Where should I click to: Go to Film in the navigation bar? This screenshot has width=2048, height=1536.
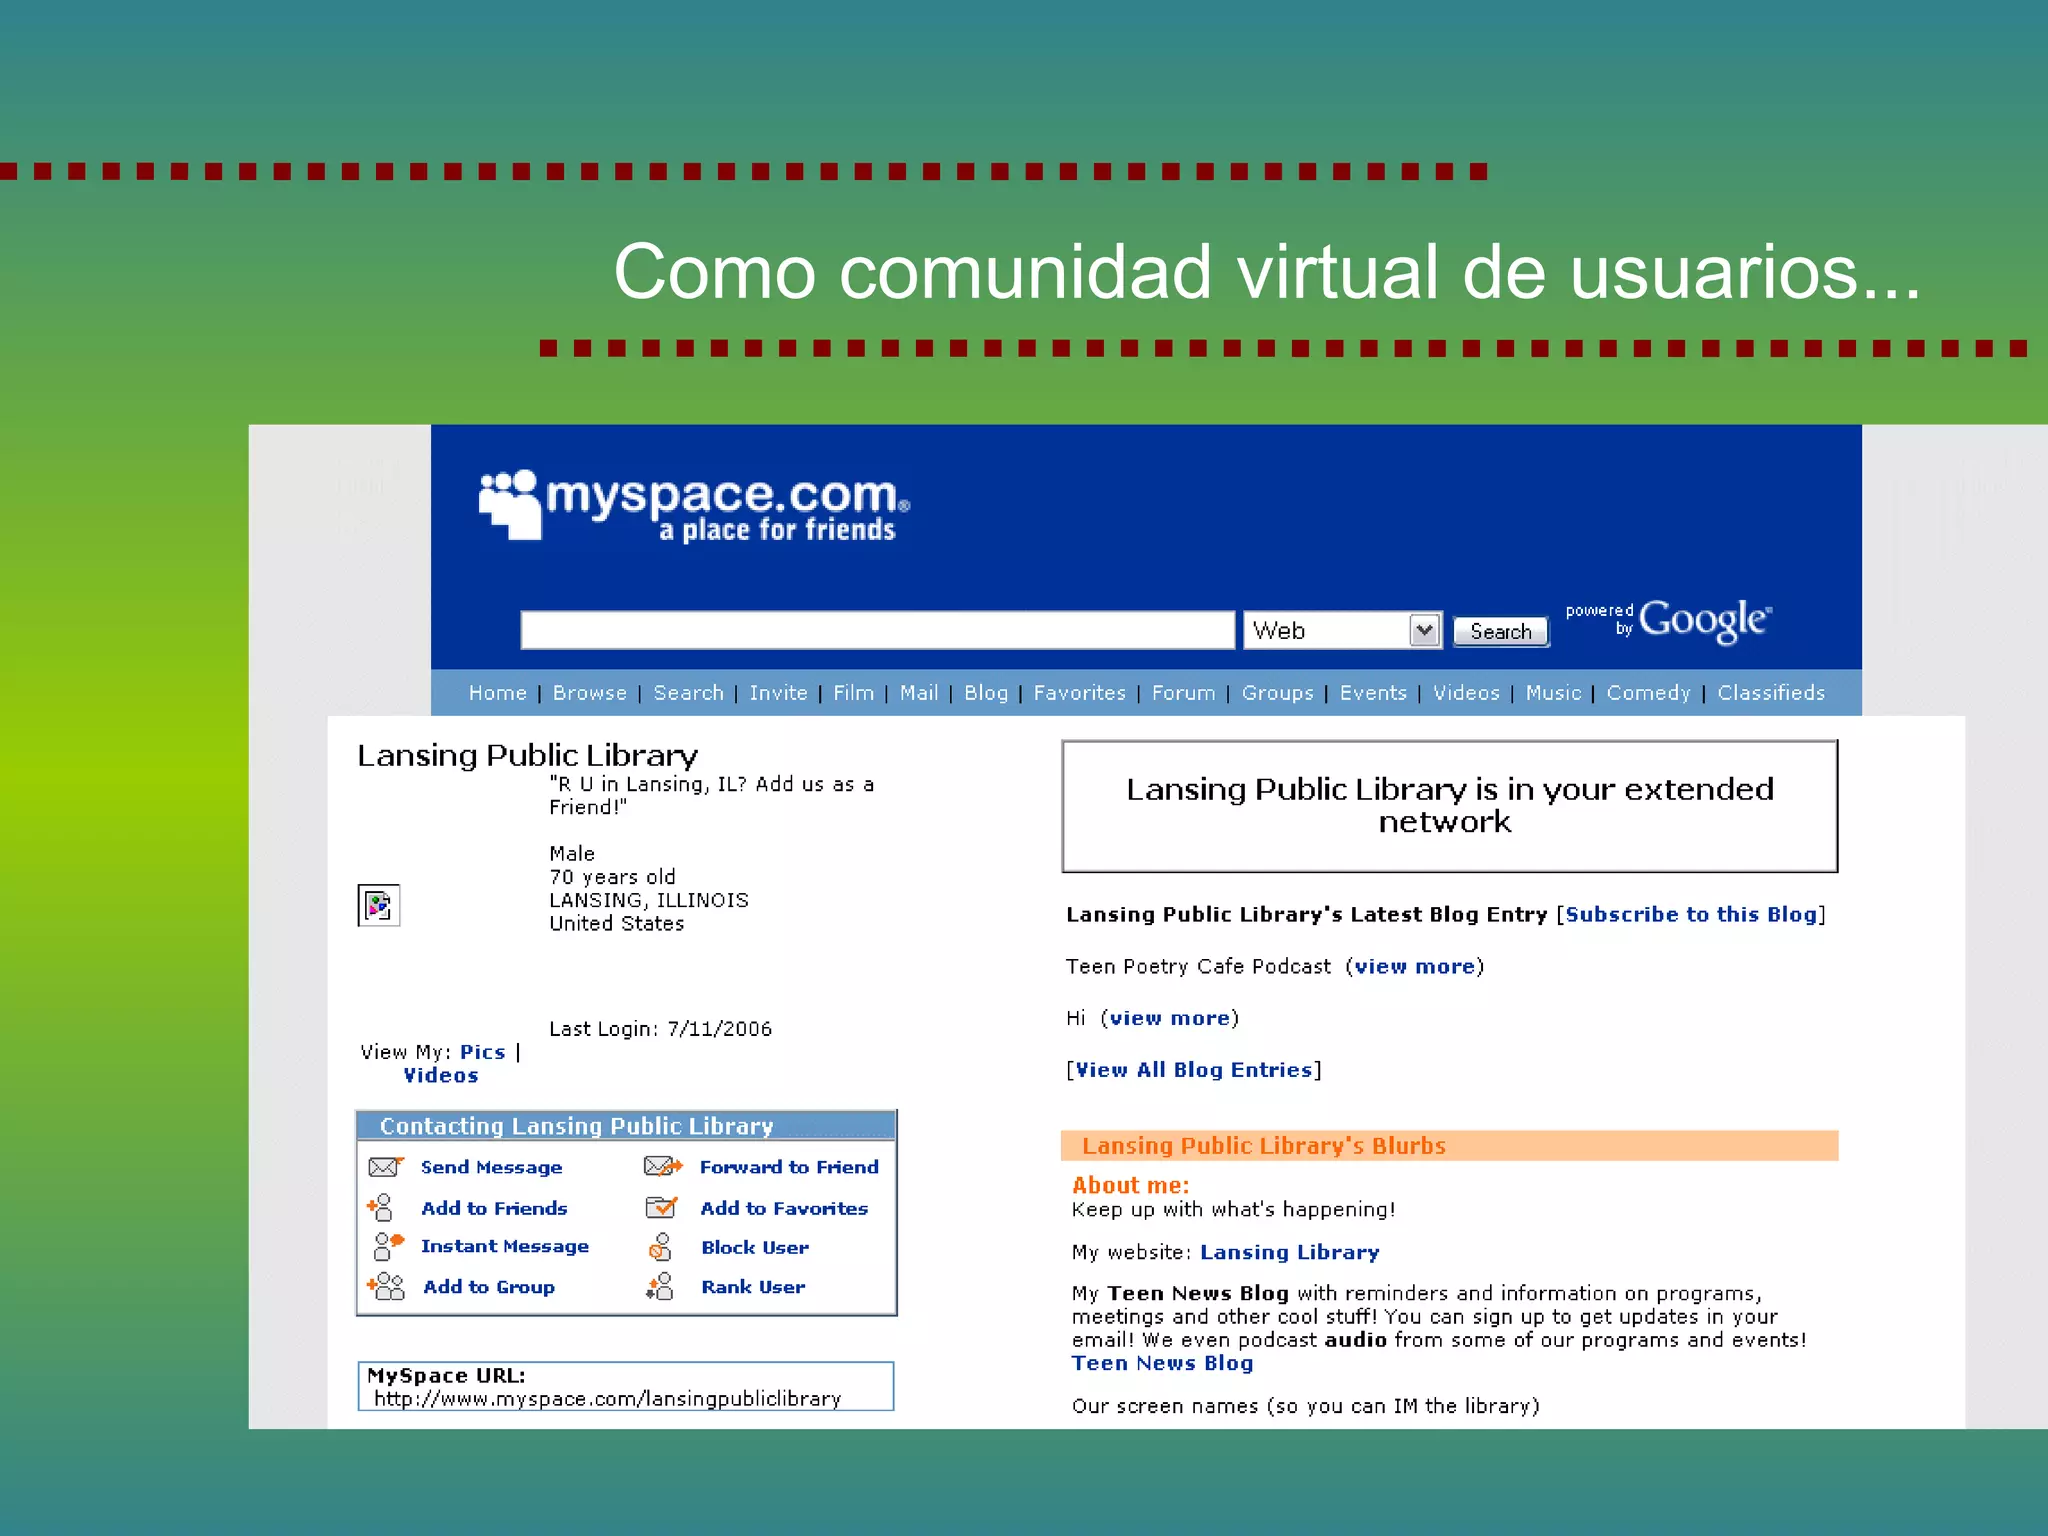click(854, 693)
